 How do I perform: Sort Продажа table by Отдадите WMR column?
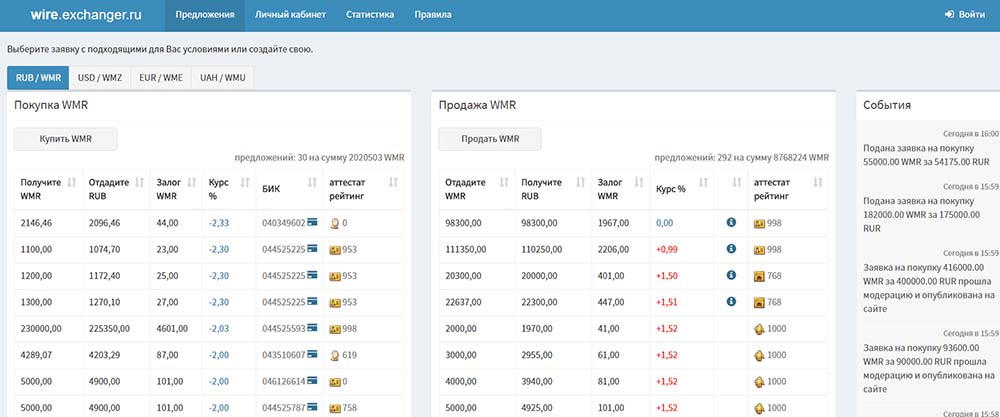click(504, 182)
